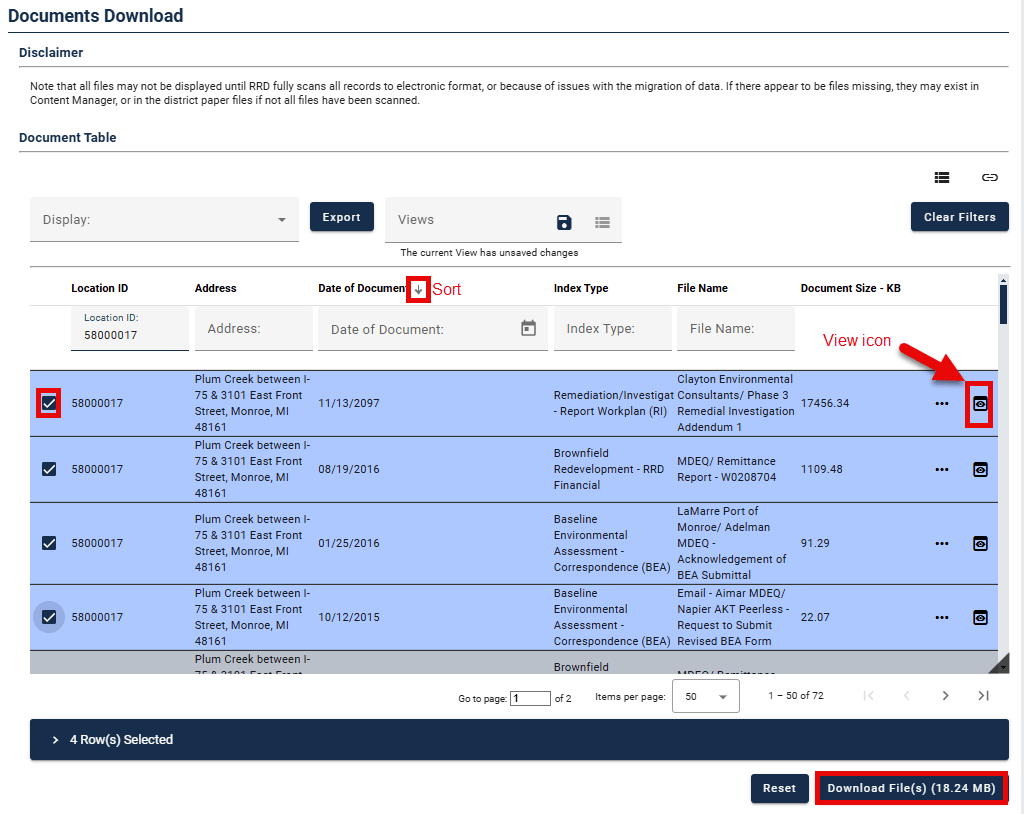View the 10/12/2015 Revised BEA Form document

(x=980, y=617)
